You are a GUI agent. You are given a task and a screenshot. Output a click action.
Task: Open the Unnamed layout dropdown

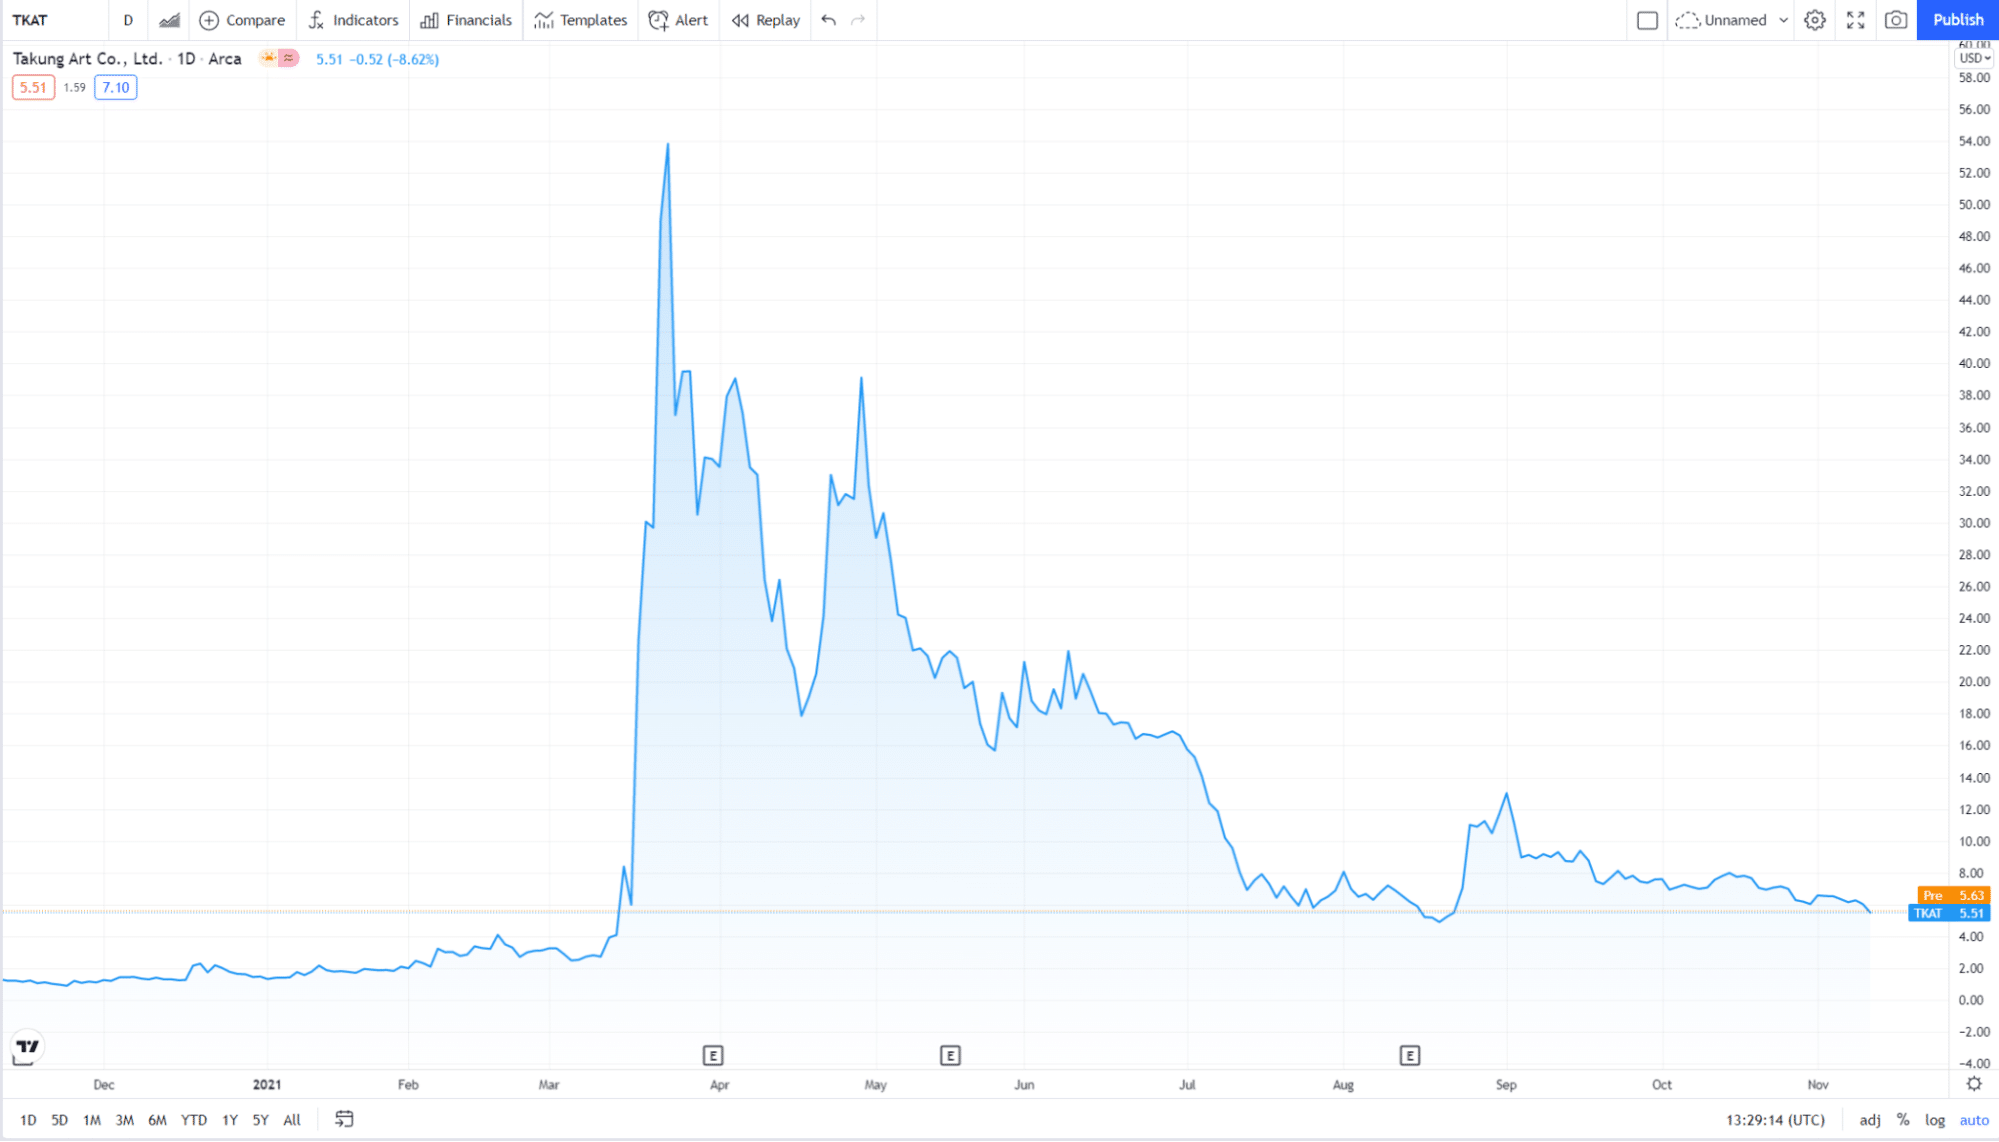[1732, 20]
